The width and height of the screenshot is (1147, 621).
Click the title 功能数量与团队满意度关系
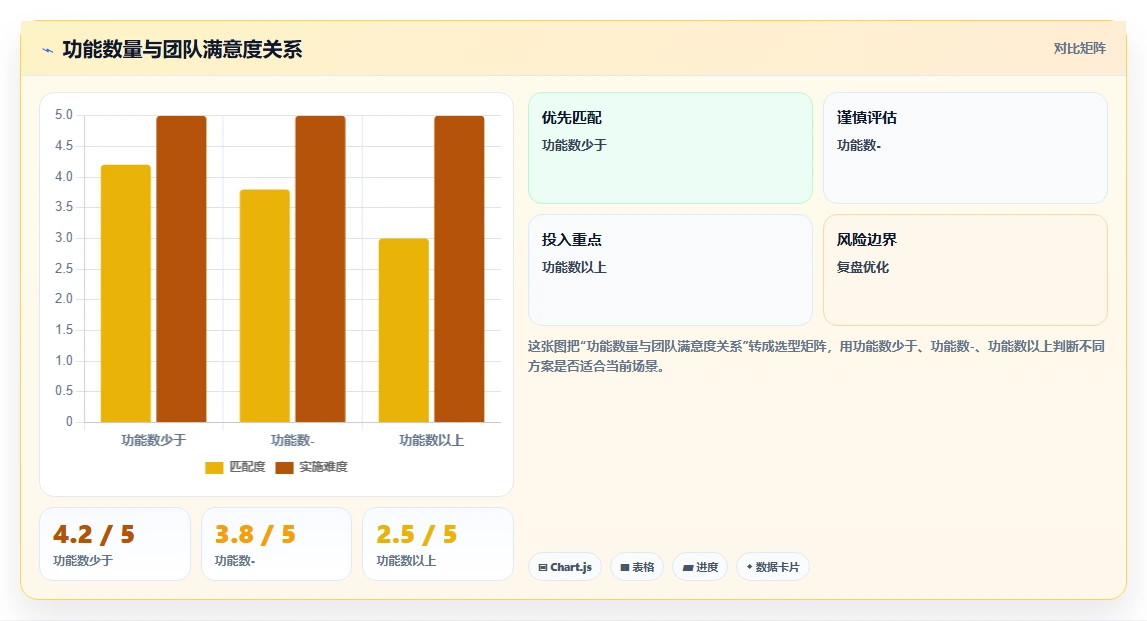click(182, 49)
